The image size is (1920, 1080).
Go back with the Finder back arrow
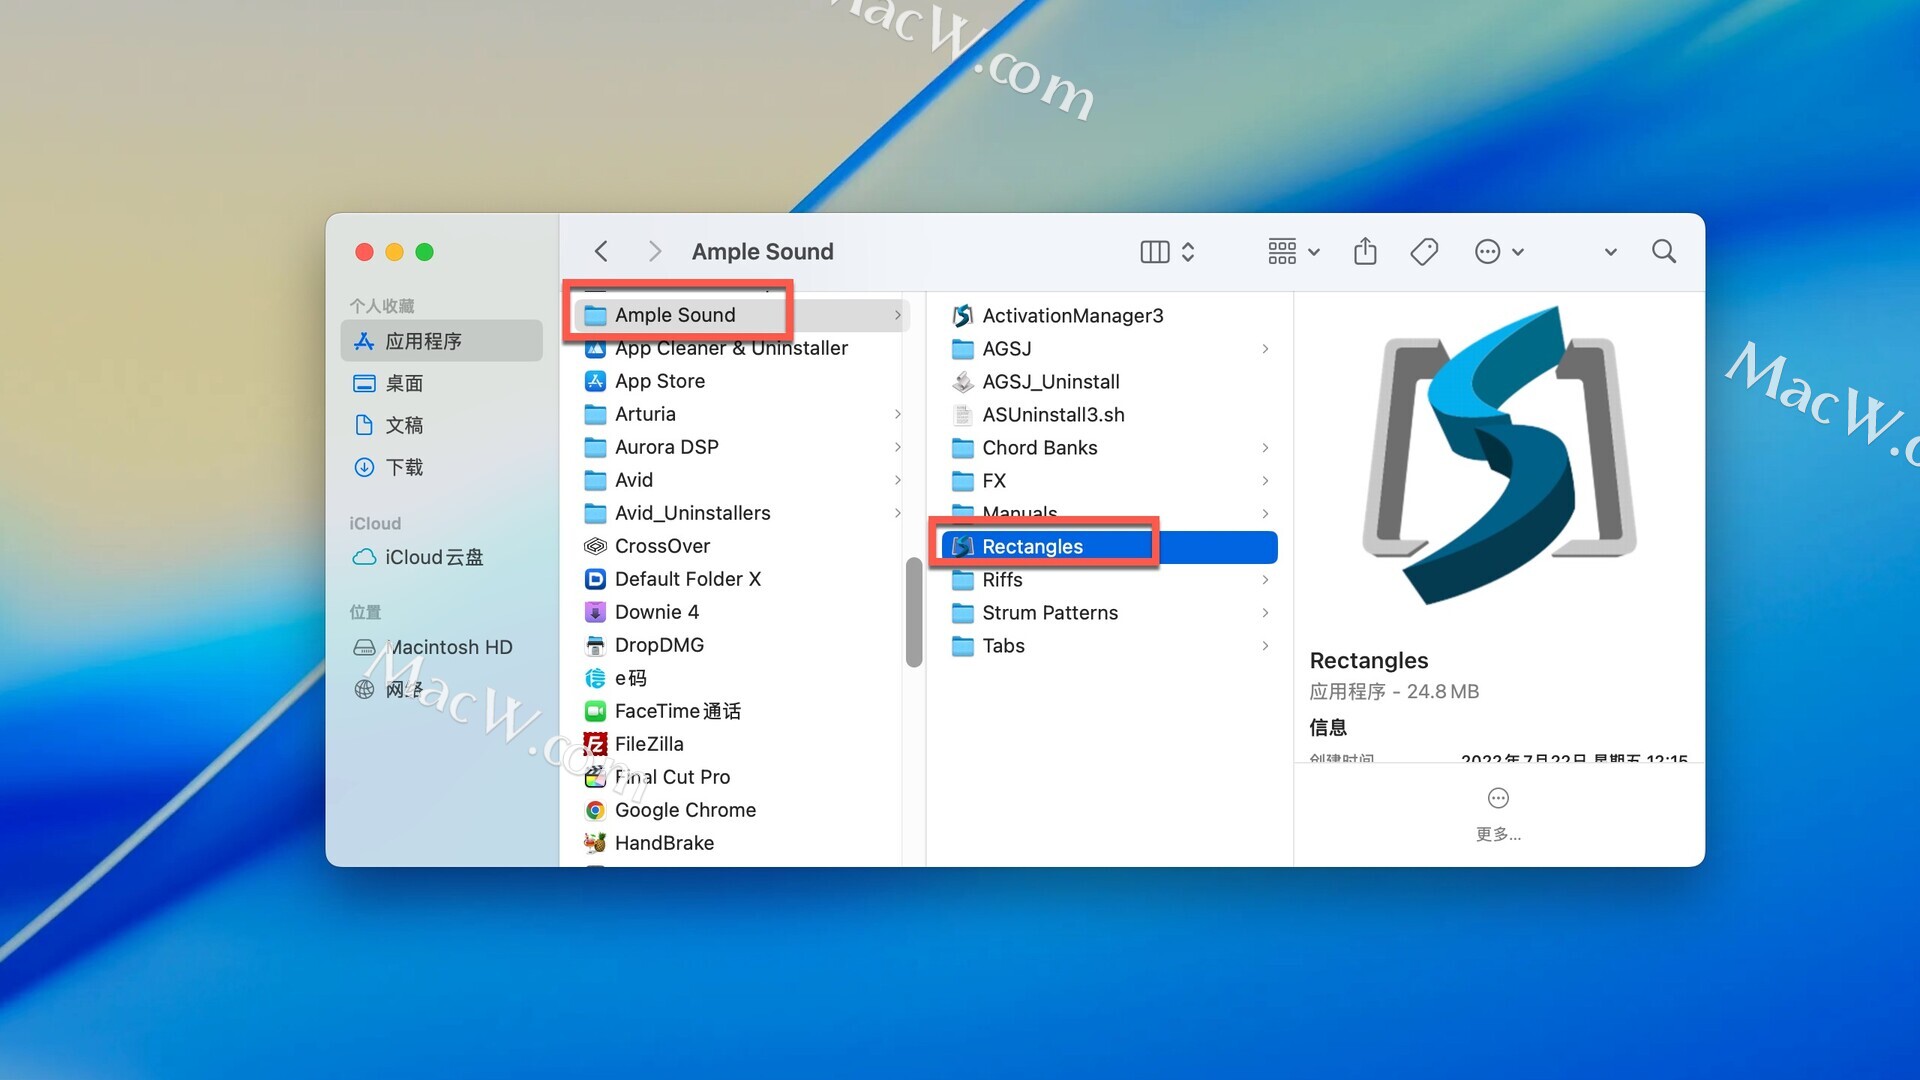(601, 251)
